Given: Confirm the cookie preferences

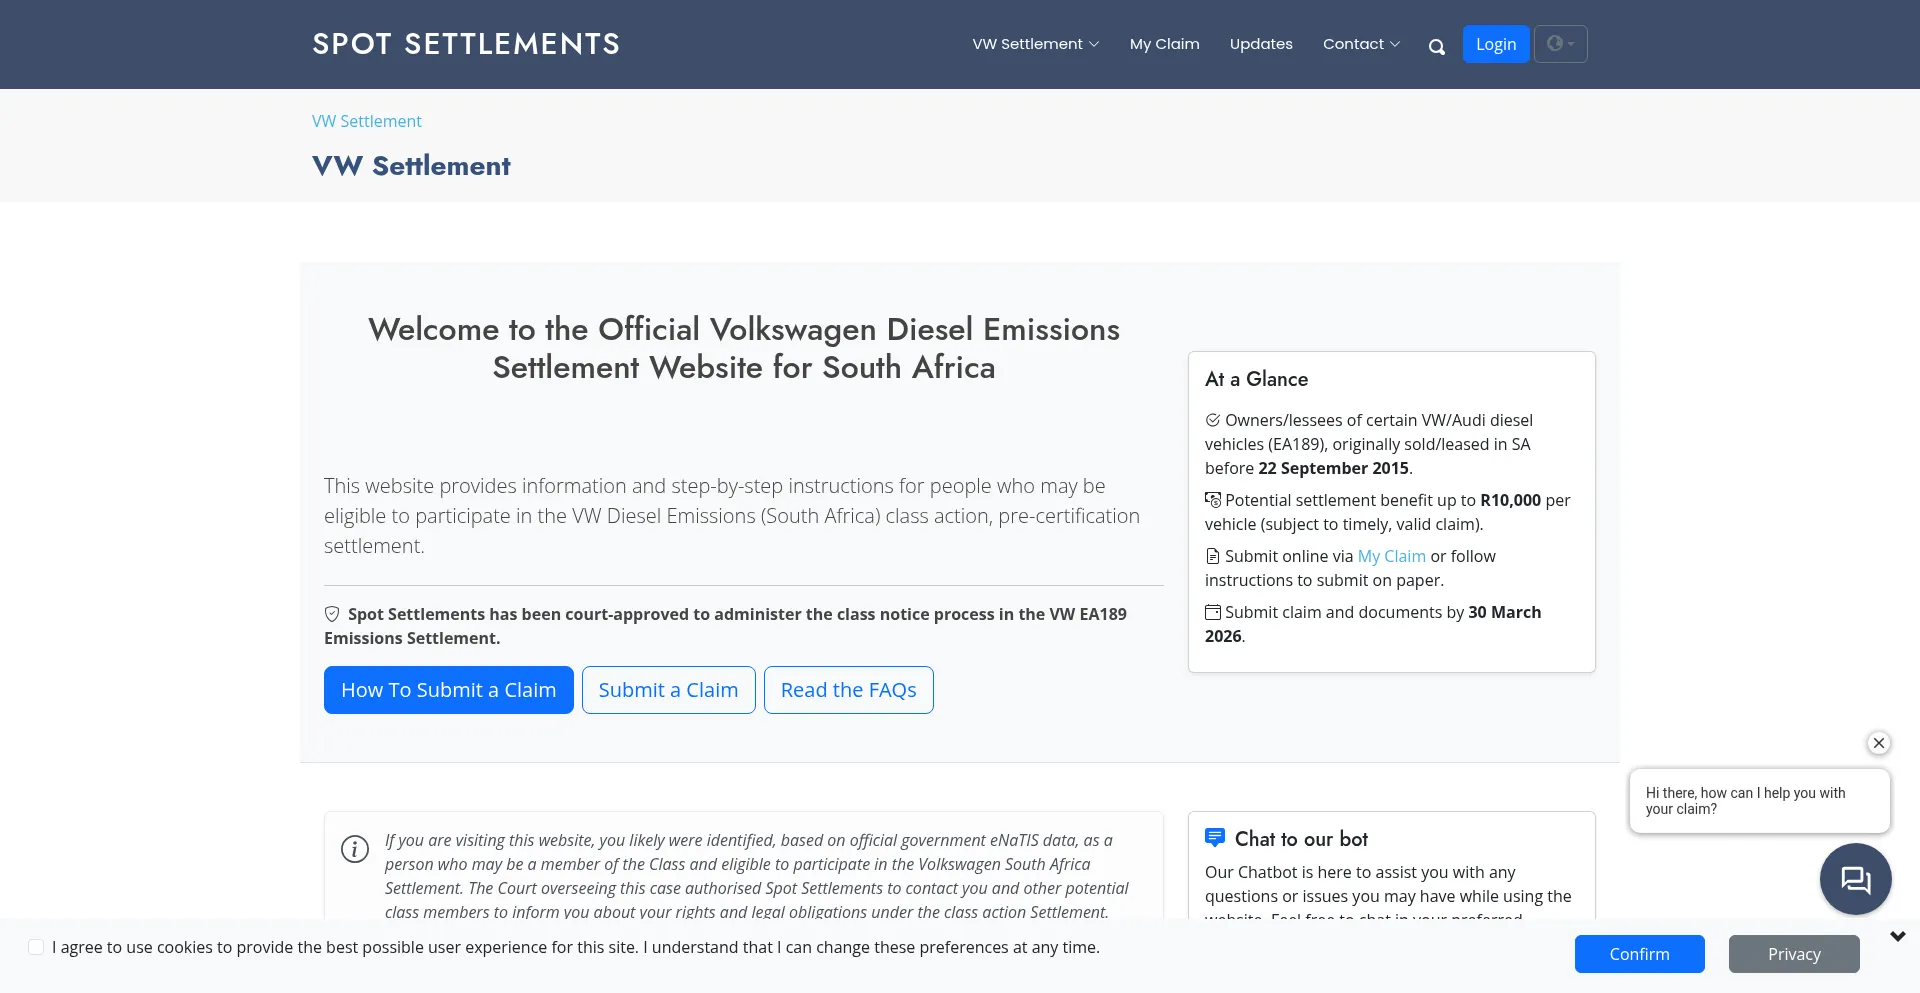Looking at the screenshot, I should 1639,954.
